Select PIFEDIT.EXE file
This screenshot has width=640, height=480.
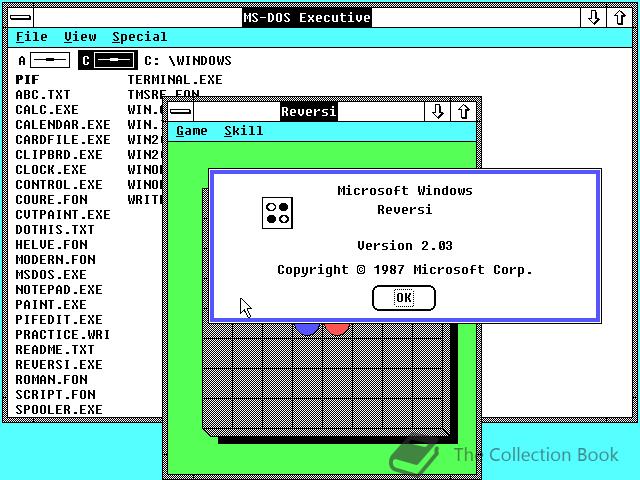tap(59, 320)
